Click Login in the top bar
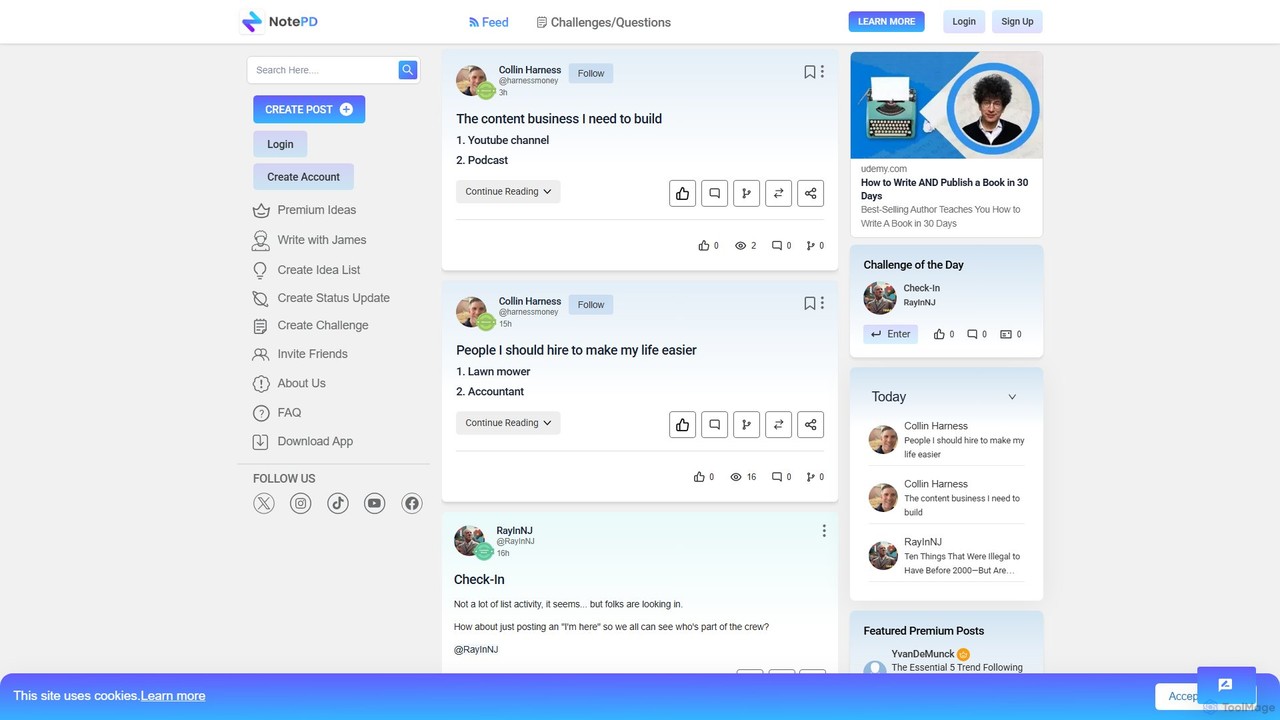This screenshot has height=720, width=1280. [964, 21]
